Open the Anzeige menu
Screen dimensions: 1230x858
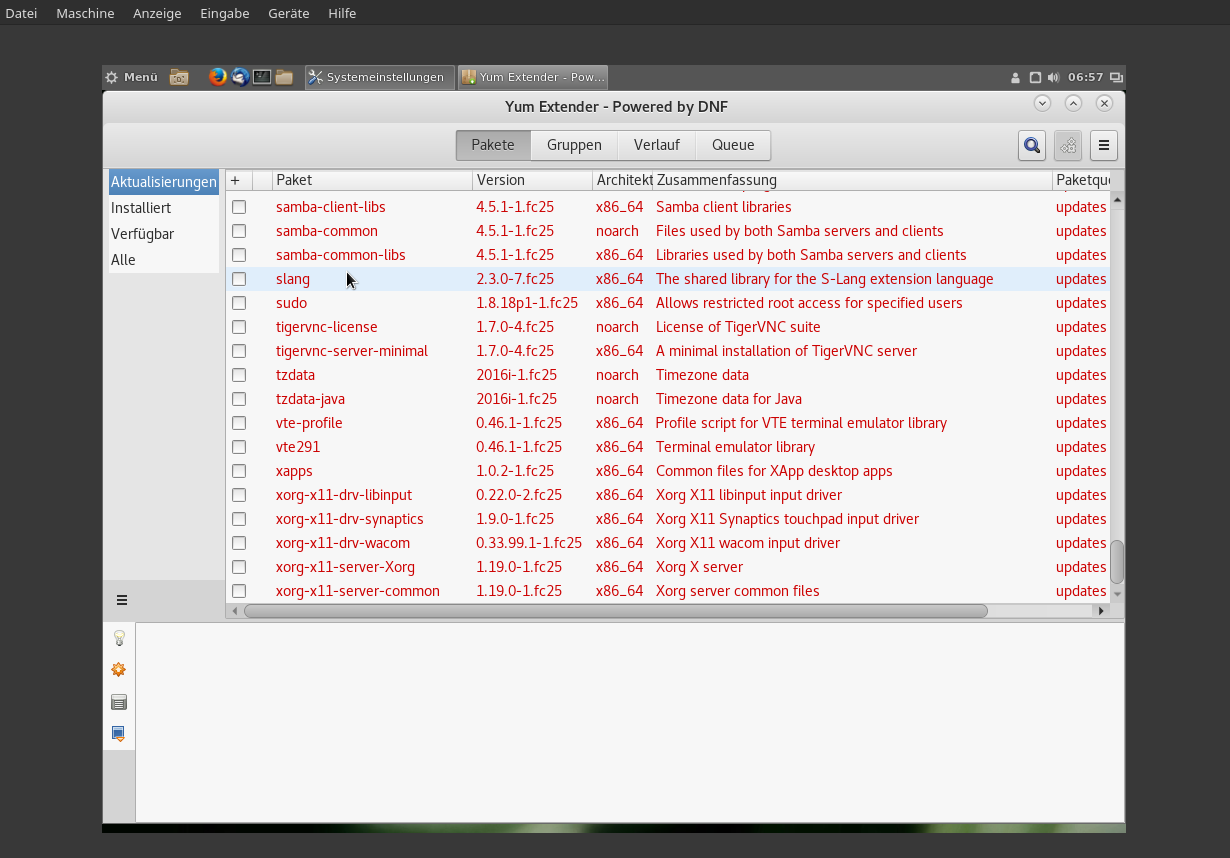(157, 13)
